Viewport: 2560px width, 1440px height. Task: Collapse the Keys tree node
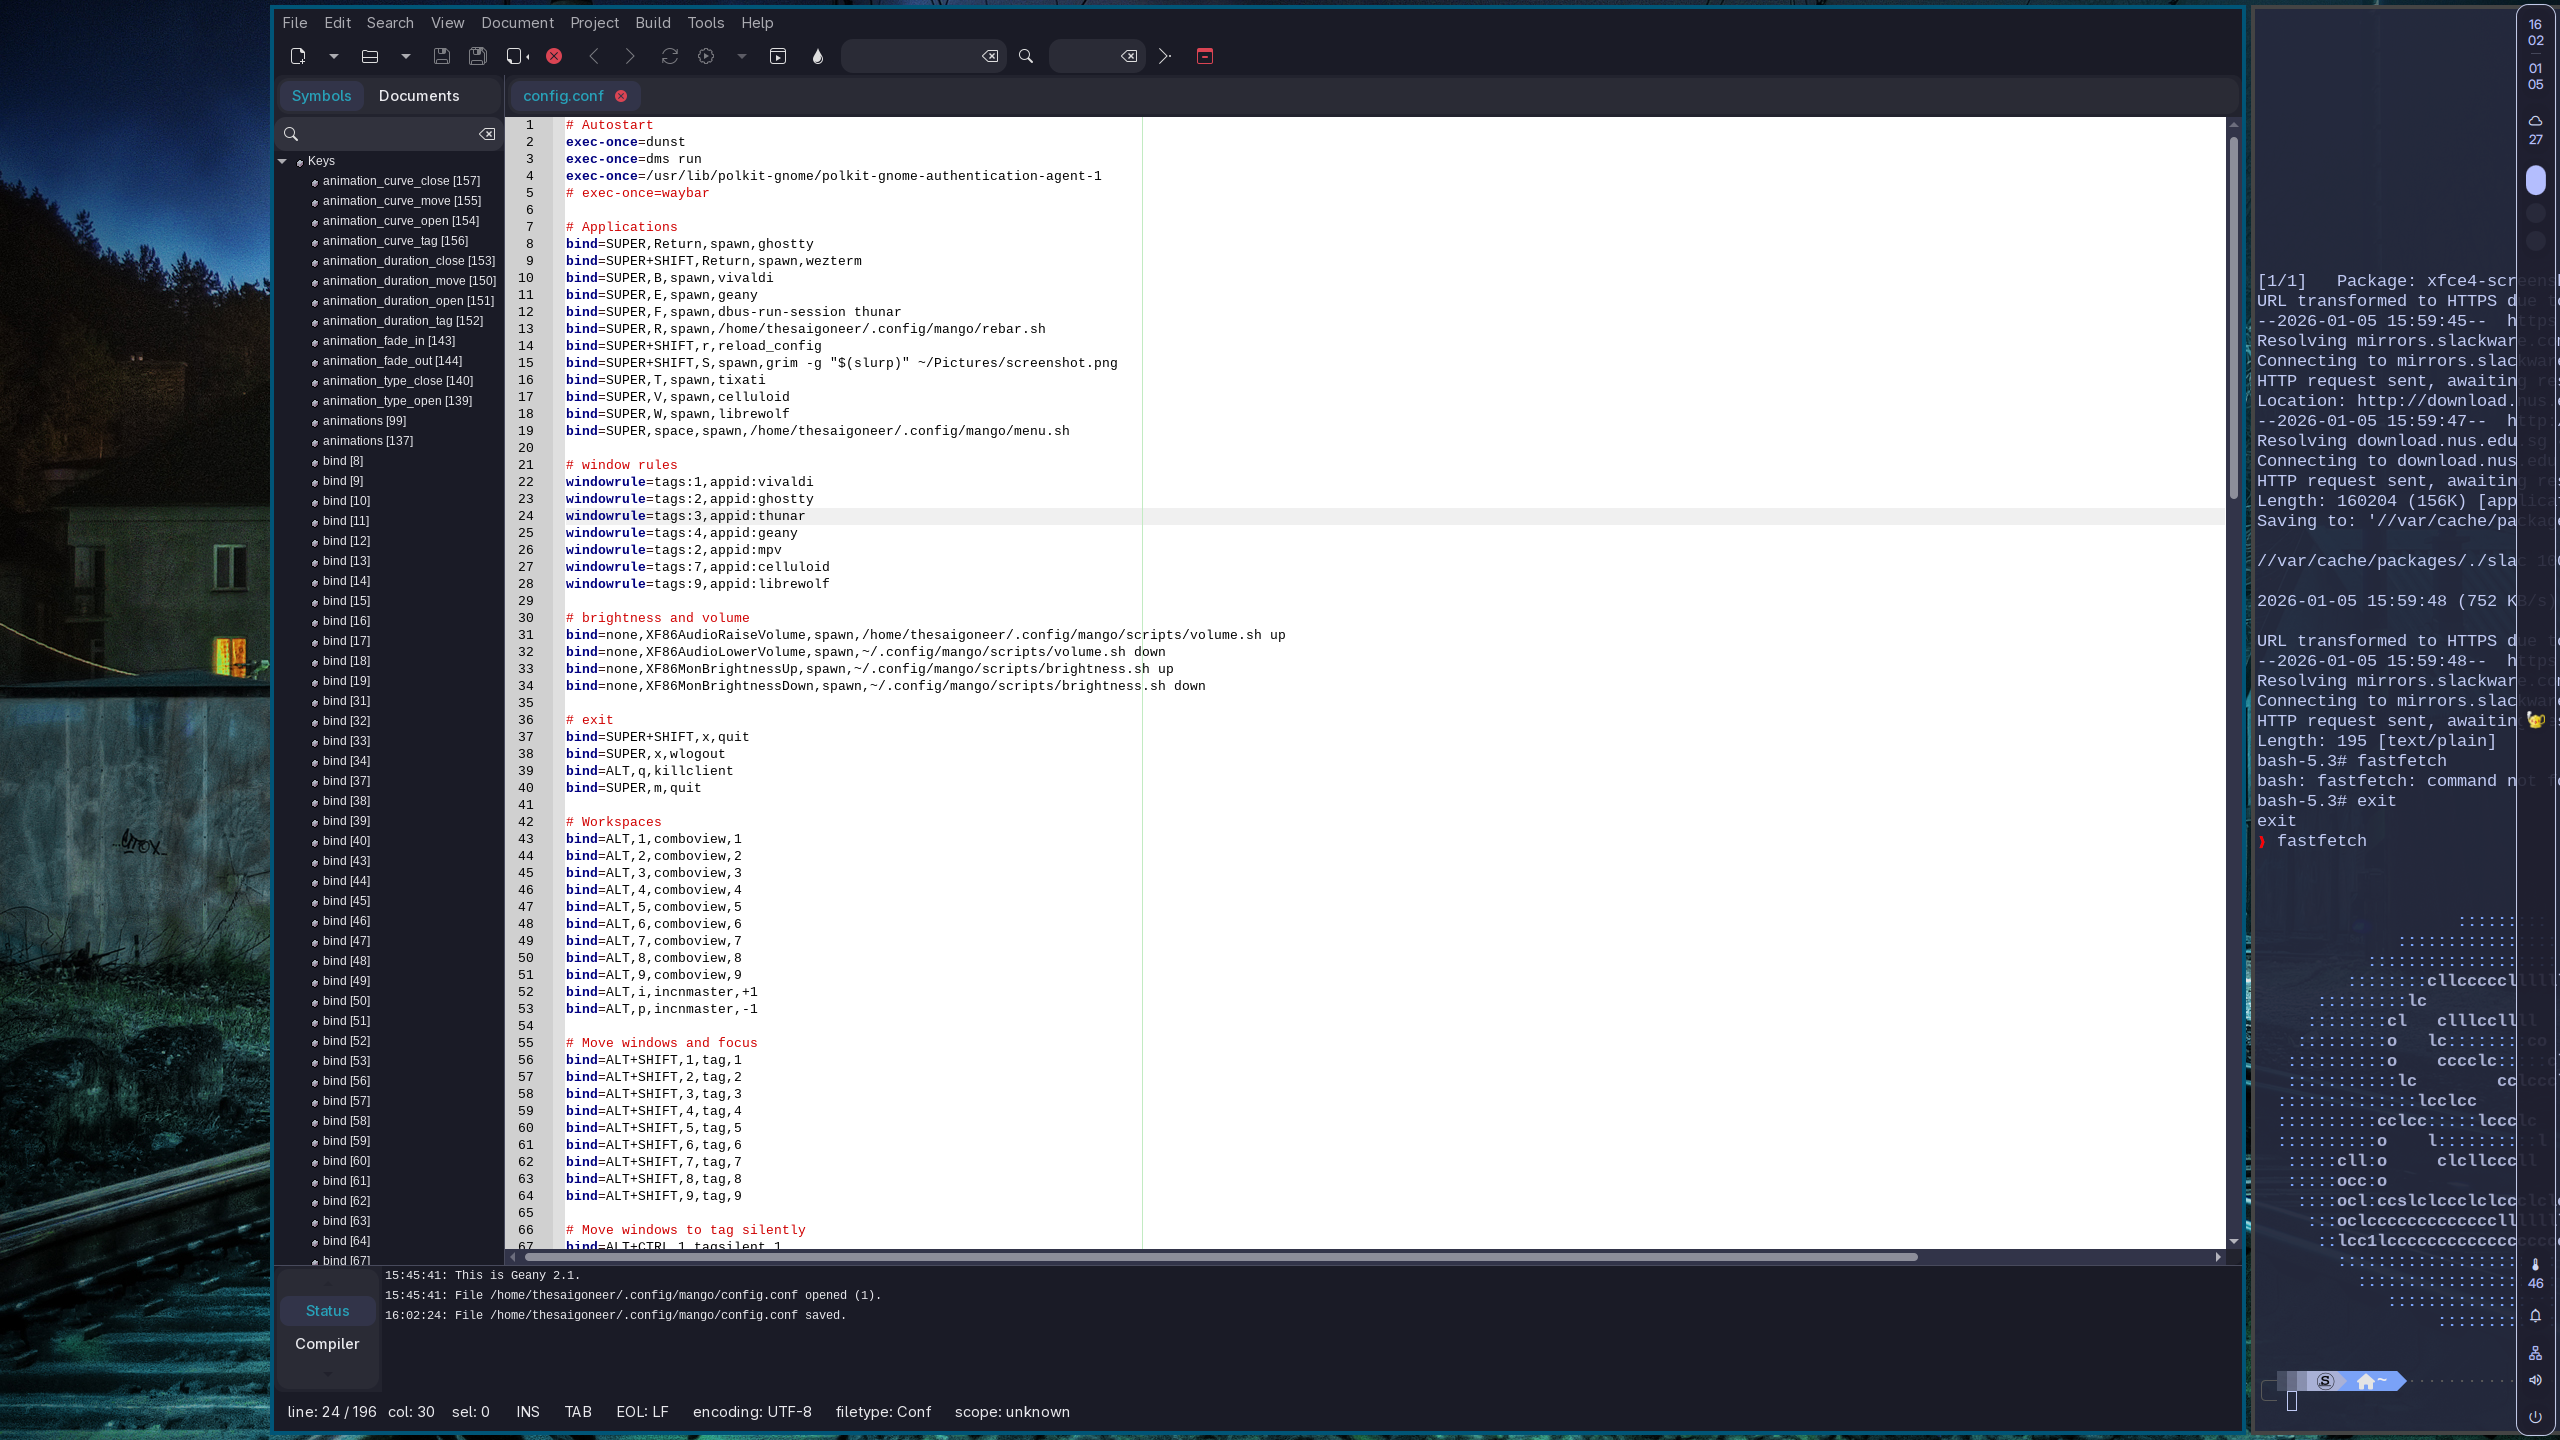283,161
